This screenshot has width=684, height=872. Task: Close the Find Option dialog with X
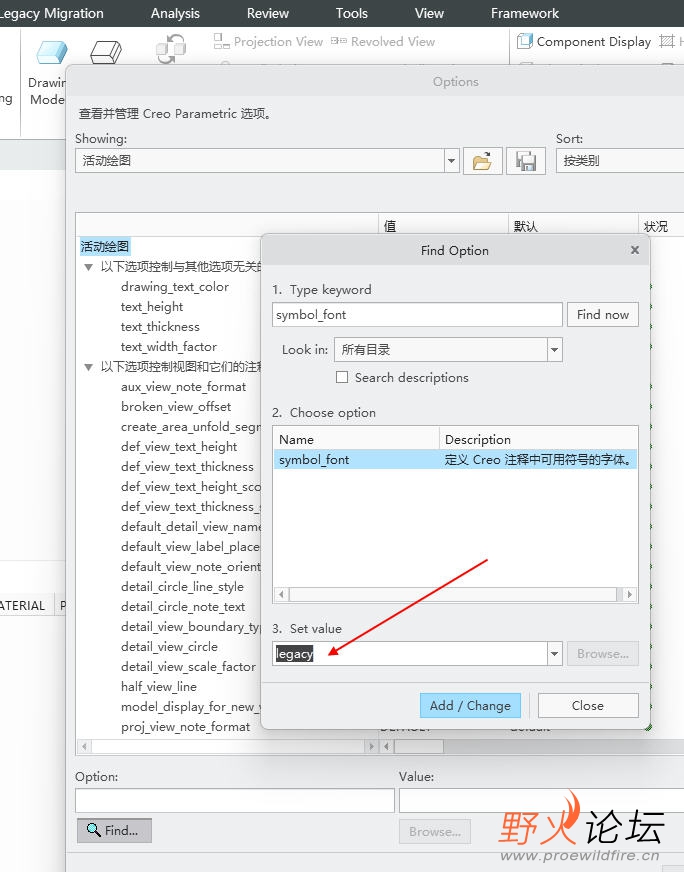[635, 250]
